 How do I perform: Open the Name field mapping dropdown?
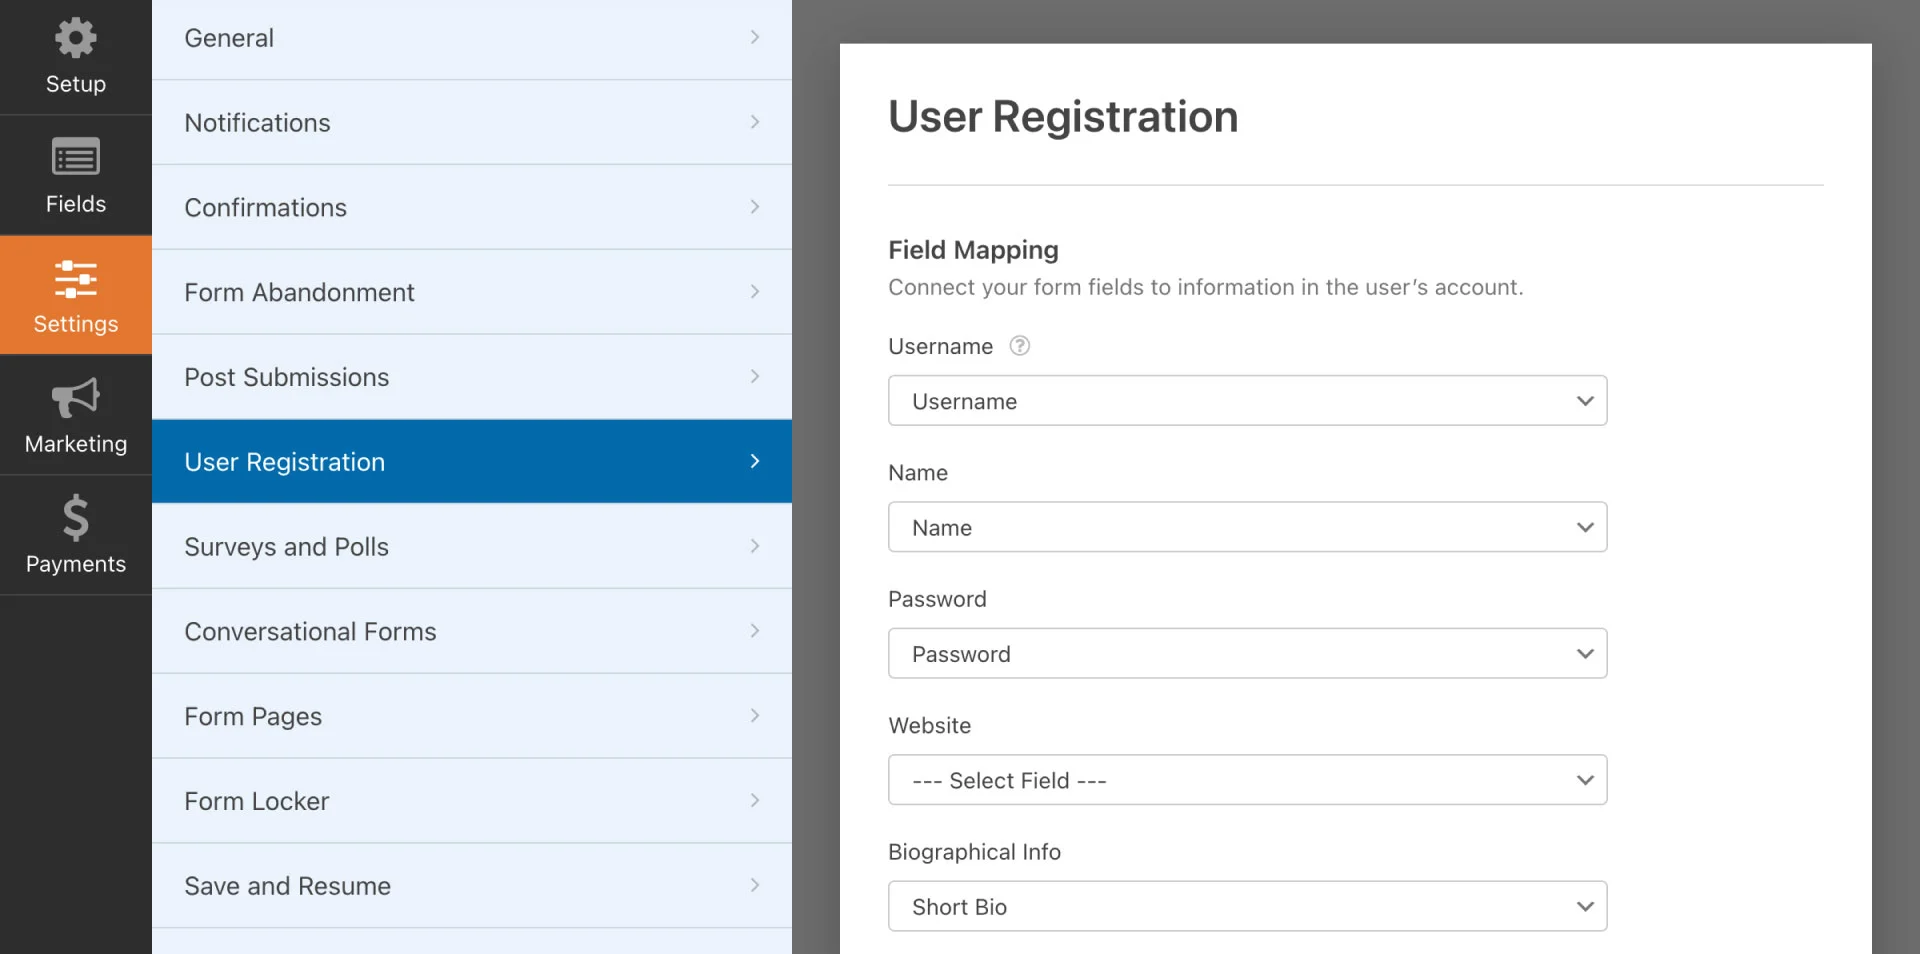1247,527
